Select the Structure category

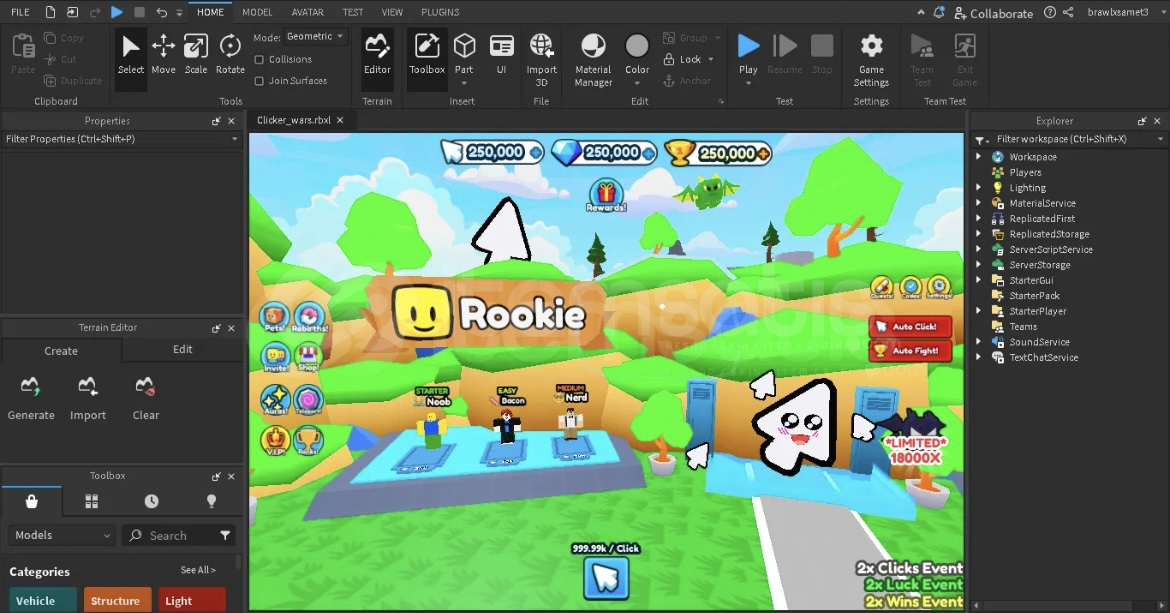point(117,600)
